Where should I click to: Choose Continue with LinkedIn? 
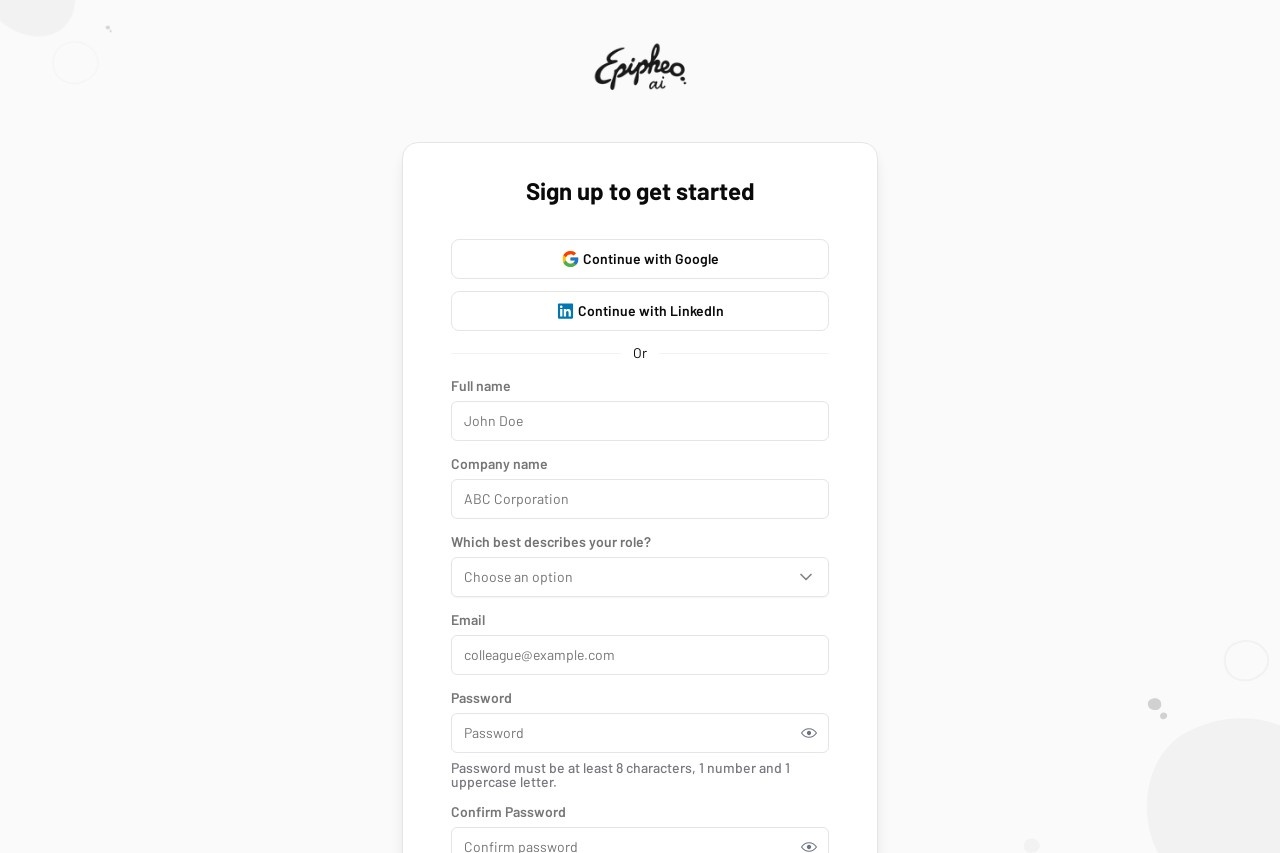tap(640, 311)
